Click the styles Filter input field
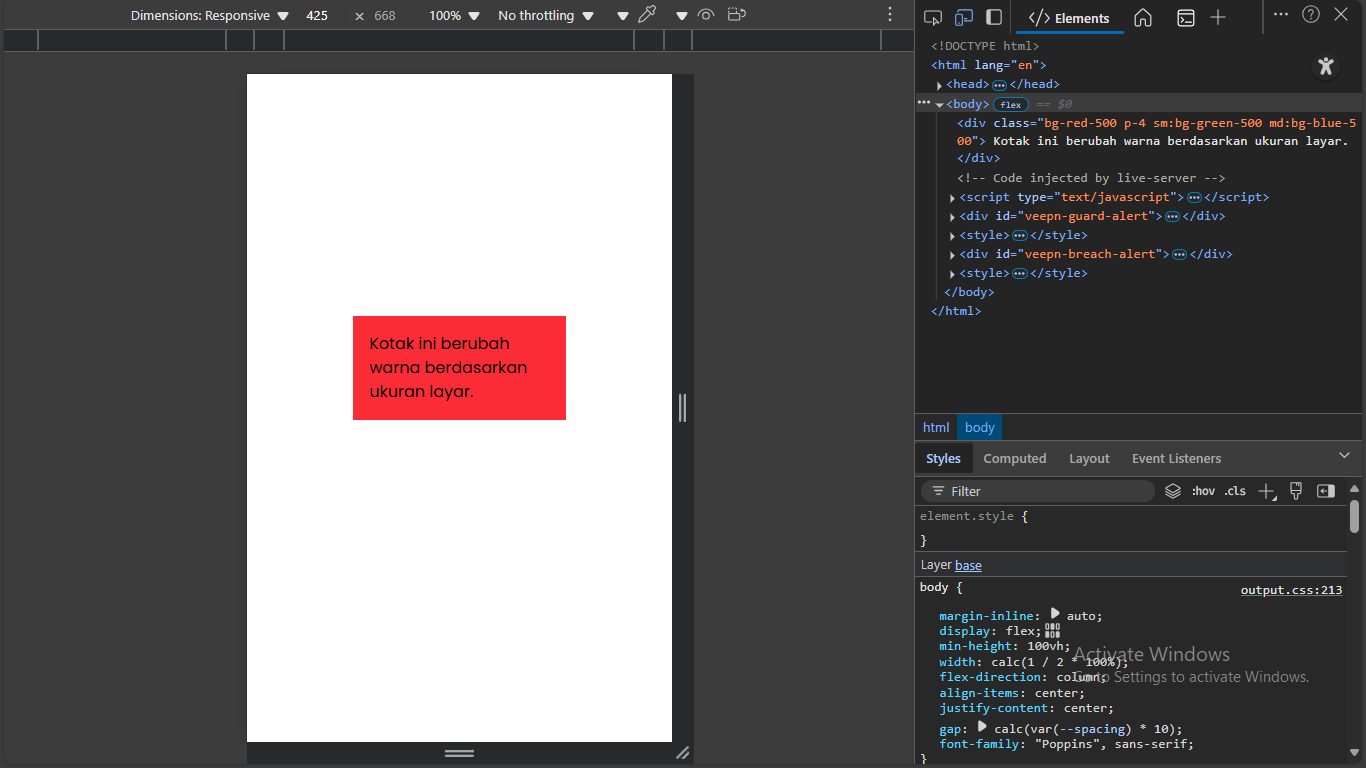The width and height of the screenshot is (1366, 768). click(x=1038, y=491)
